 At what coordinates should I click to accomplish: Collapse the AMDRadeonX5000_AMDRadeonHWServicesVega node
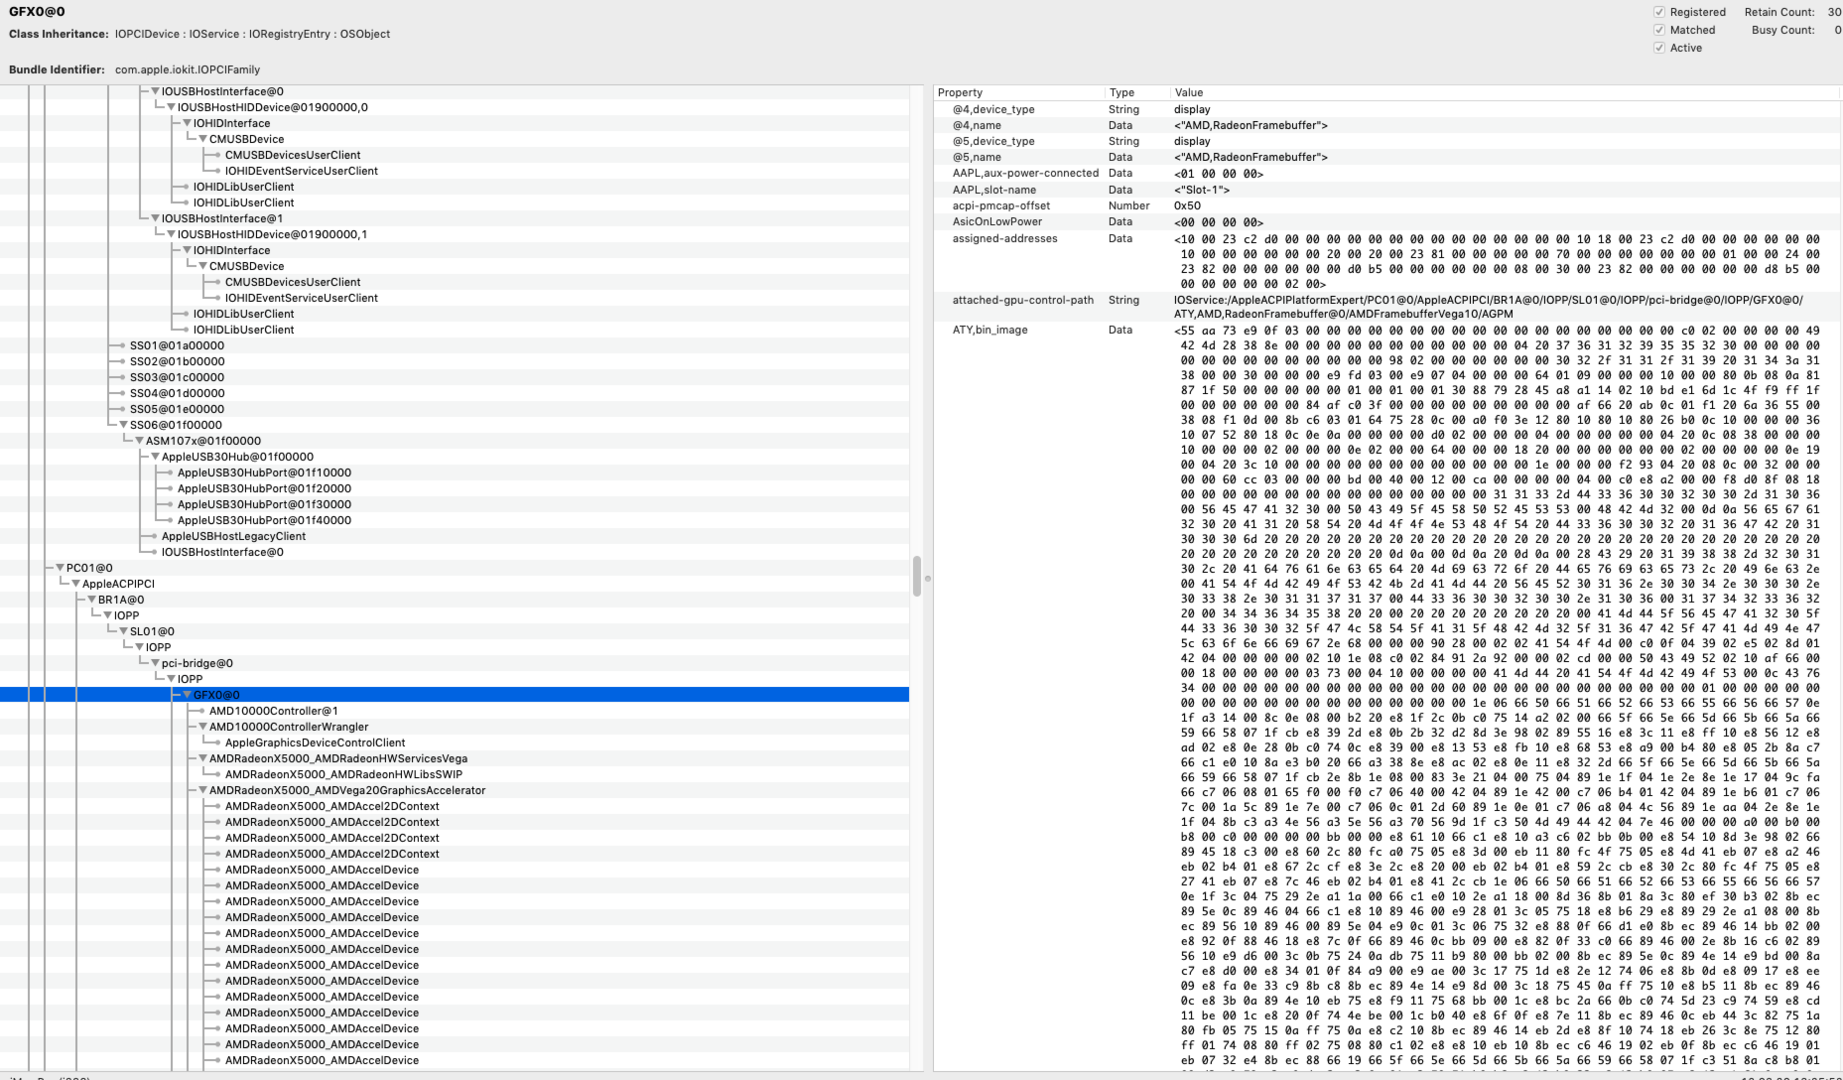pos(203,759)
